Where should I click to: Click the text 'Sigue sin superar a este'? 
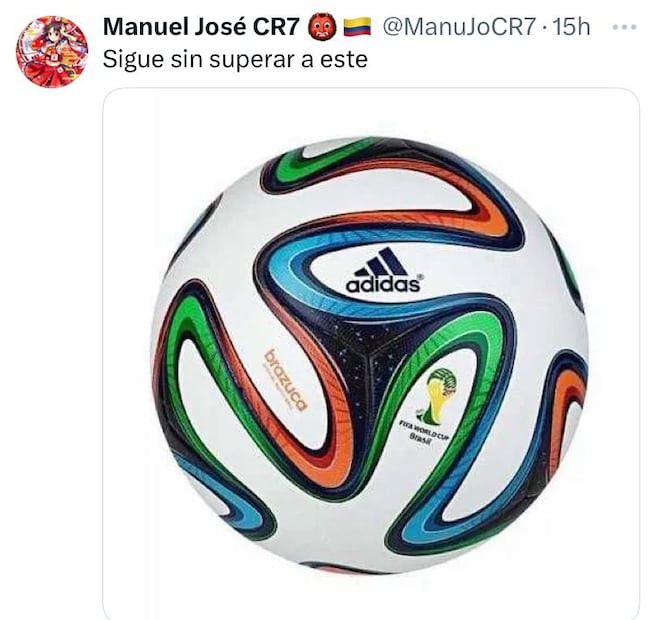tap(235, 59)
